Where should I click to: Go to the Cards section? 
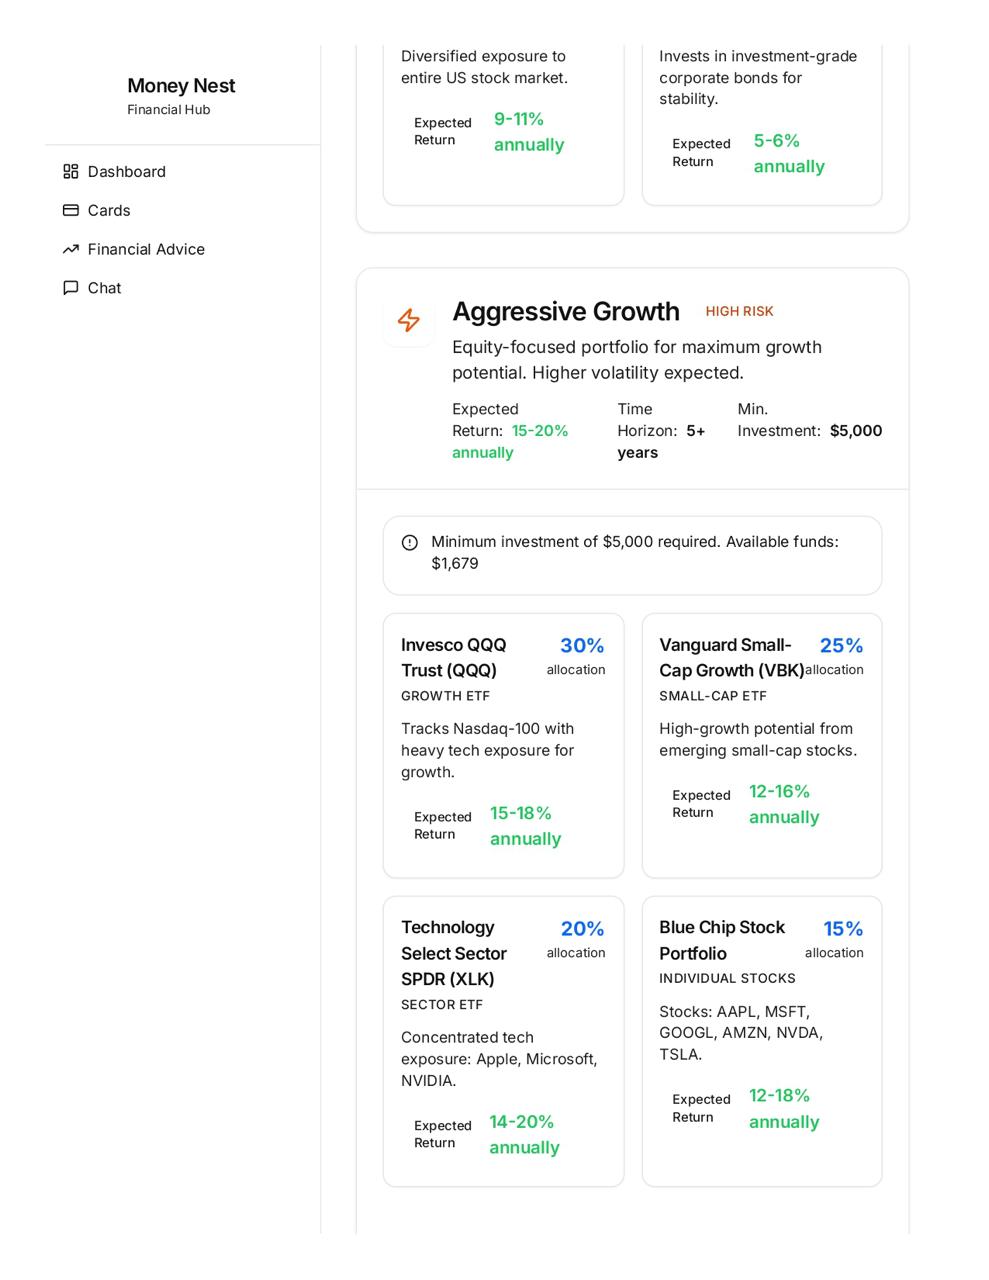pyautogui.click(x=108, y=211)
